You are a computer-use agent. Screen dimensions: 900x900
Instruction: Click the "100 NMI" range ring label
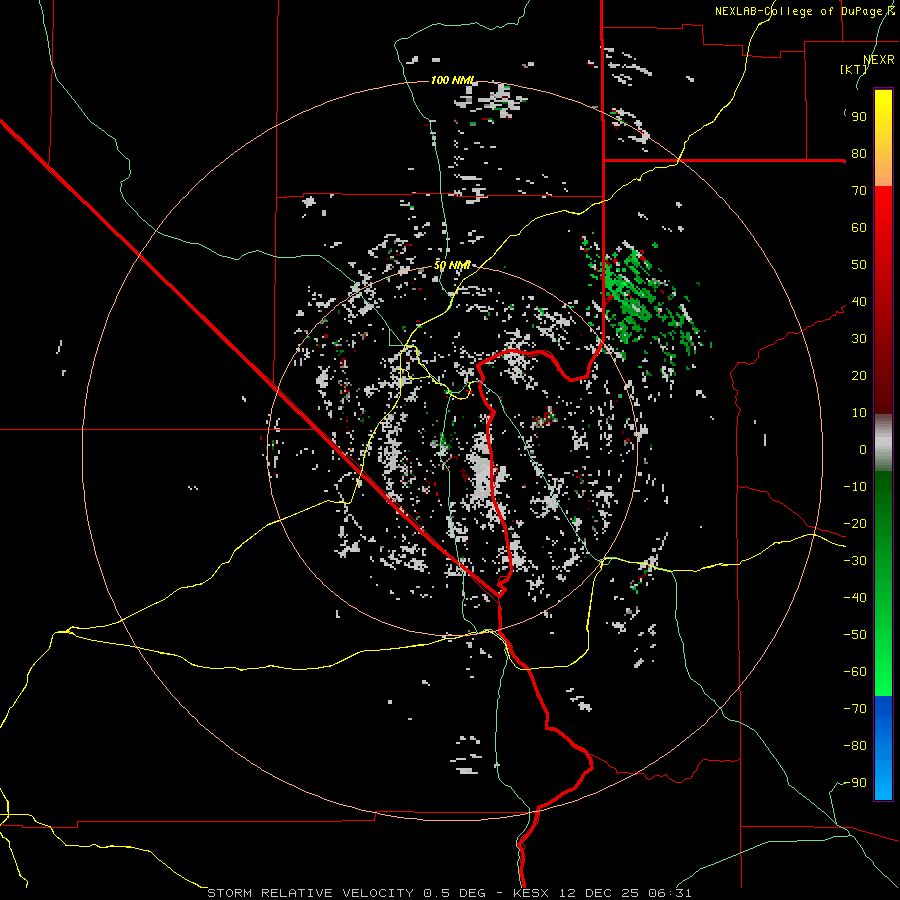pyautogui.click(x=453, y=80)
